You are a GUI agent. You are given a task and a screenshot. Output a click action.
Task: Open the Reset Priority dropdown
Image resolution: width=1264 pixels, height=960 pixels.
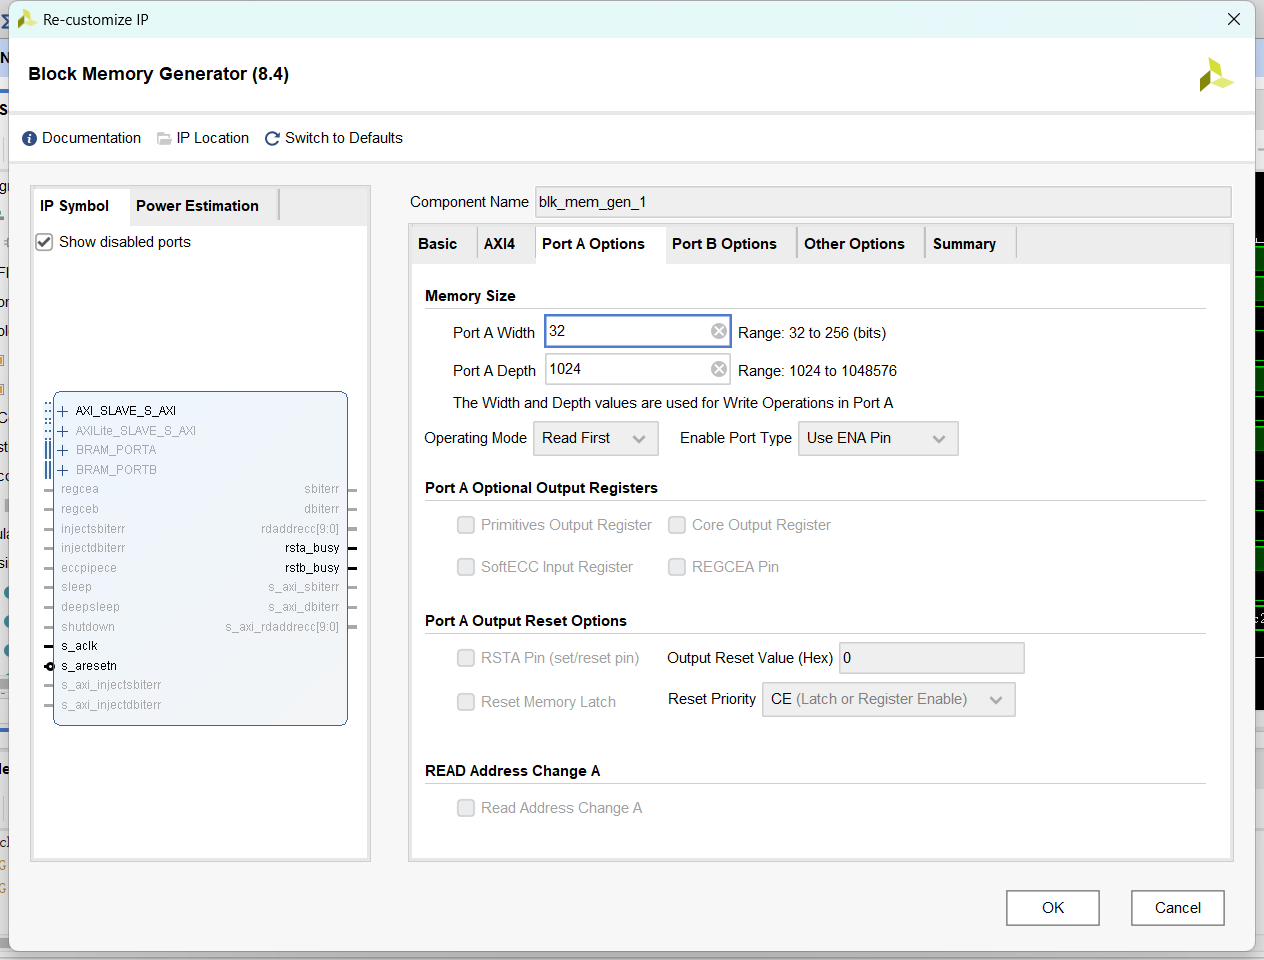click(x=887, y=699)
